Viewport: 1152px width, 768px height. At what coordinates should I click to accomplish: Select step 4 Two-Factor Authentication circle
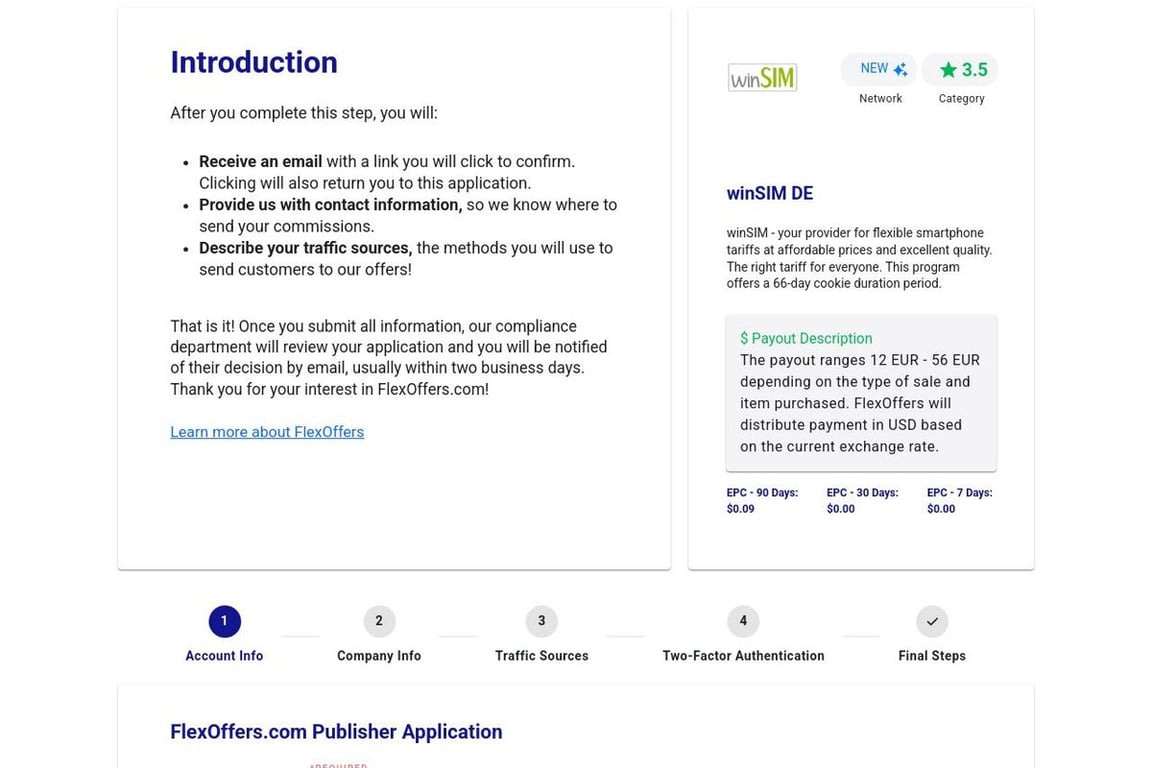743,621
